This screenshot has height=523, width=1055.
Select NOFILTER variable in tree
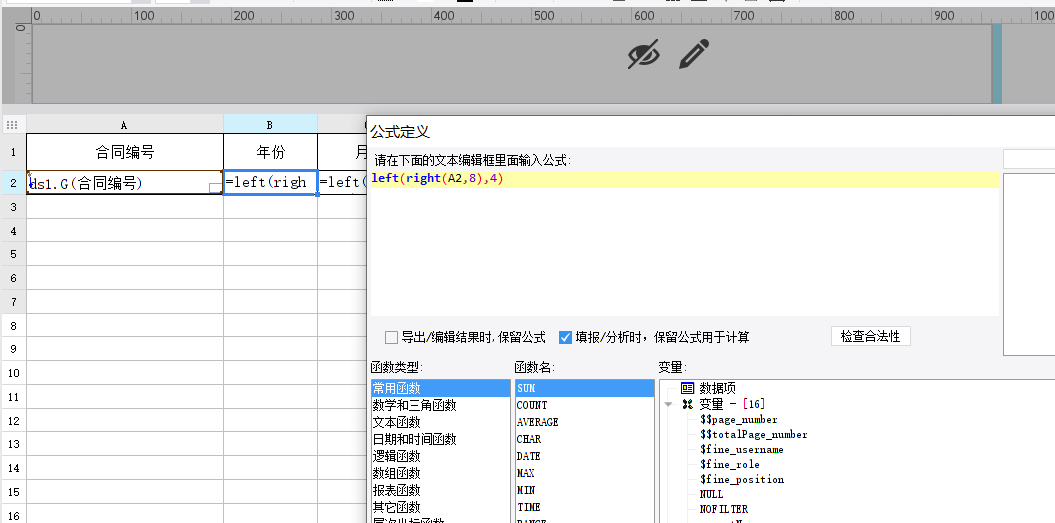723,509
